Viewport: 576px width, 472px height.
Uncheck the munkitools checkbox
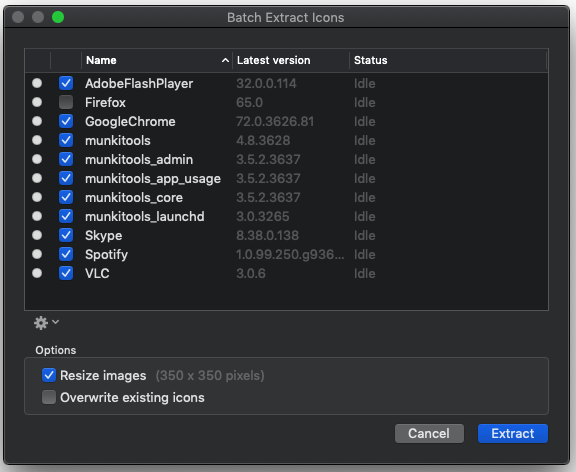pyautogui.click(x=66, y=140)
